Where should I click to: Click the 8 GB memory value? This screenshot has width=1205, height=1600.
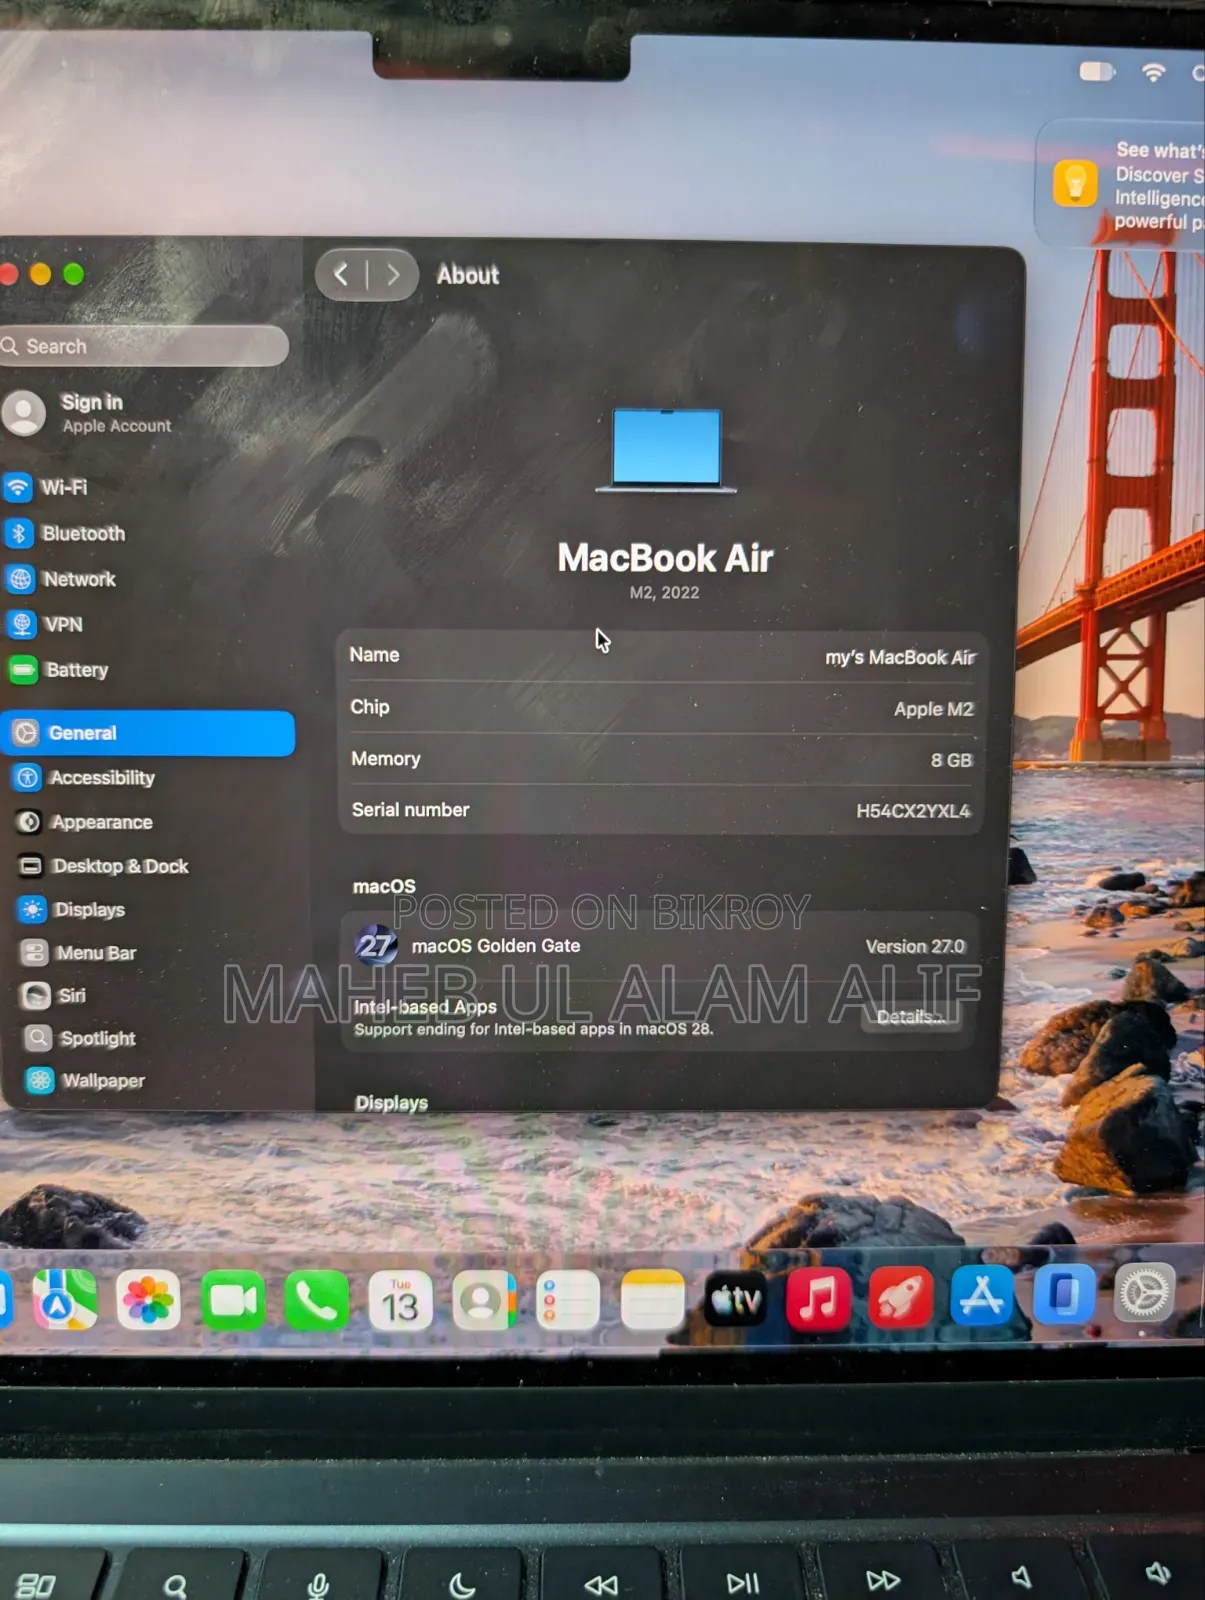[951, 760]
